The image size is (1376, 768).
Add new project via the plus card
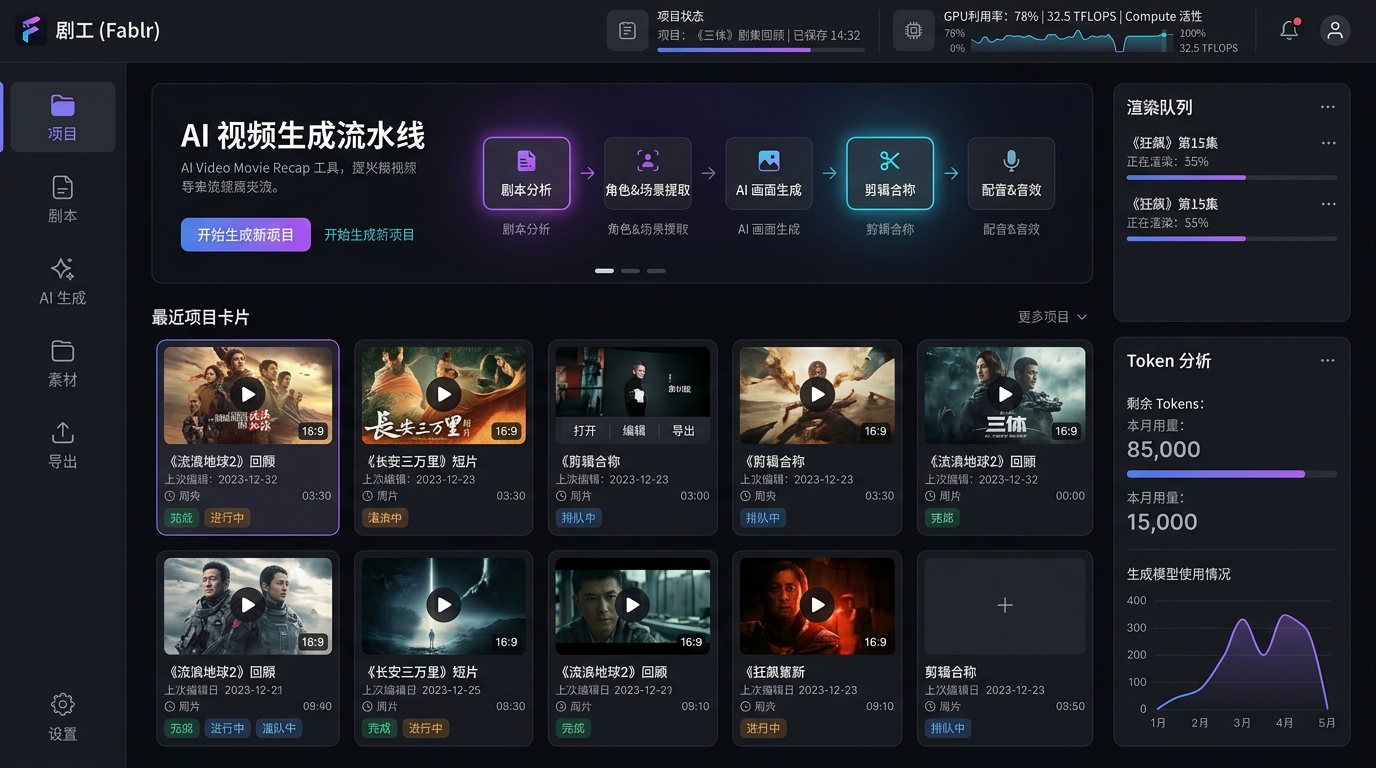[x=1005, y=606]
